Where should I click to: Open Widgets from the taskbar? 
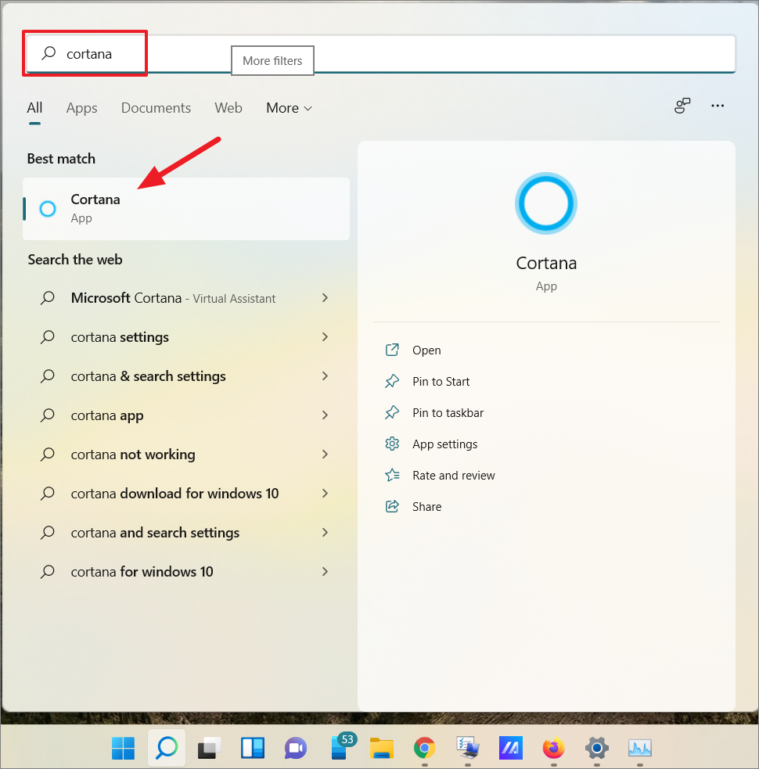(253, 748)
